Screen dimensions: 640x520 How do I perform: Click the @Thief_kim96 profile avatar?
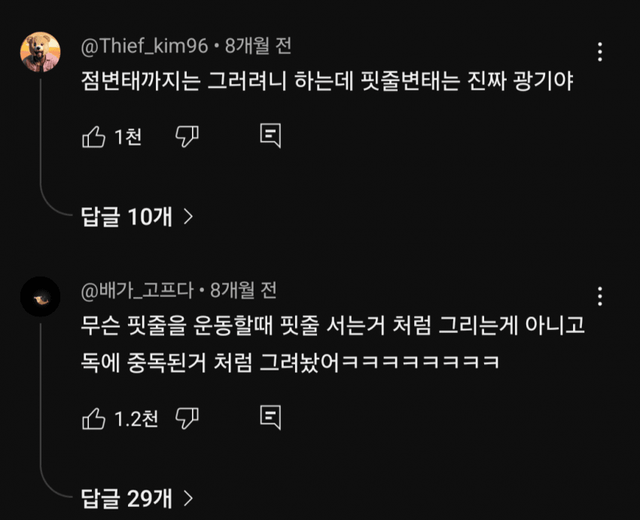pyautogui.click(x=41, y=53)
